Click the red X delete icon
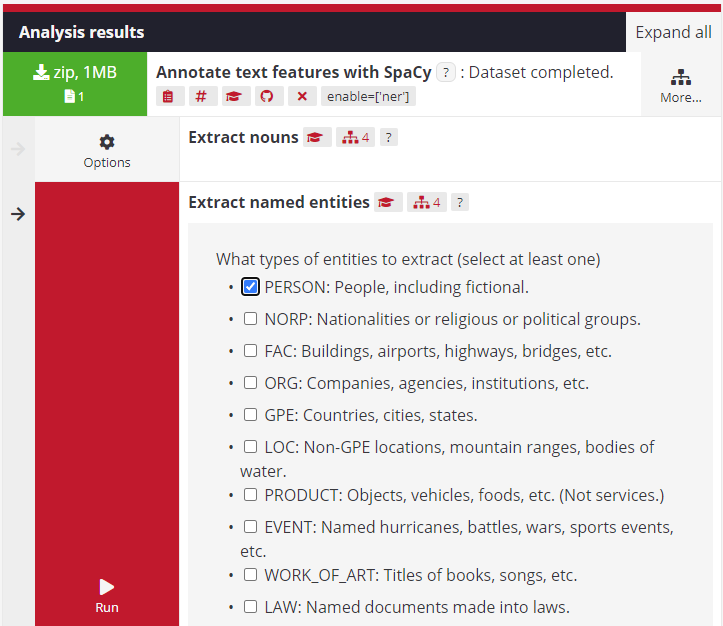The width and height of the screenshot is (723, 626). 299,96
